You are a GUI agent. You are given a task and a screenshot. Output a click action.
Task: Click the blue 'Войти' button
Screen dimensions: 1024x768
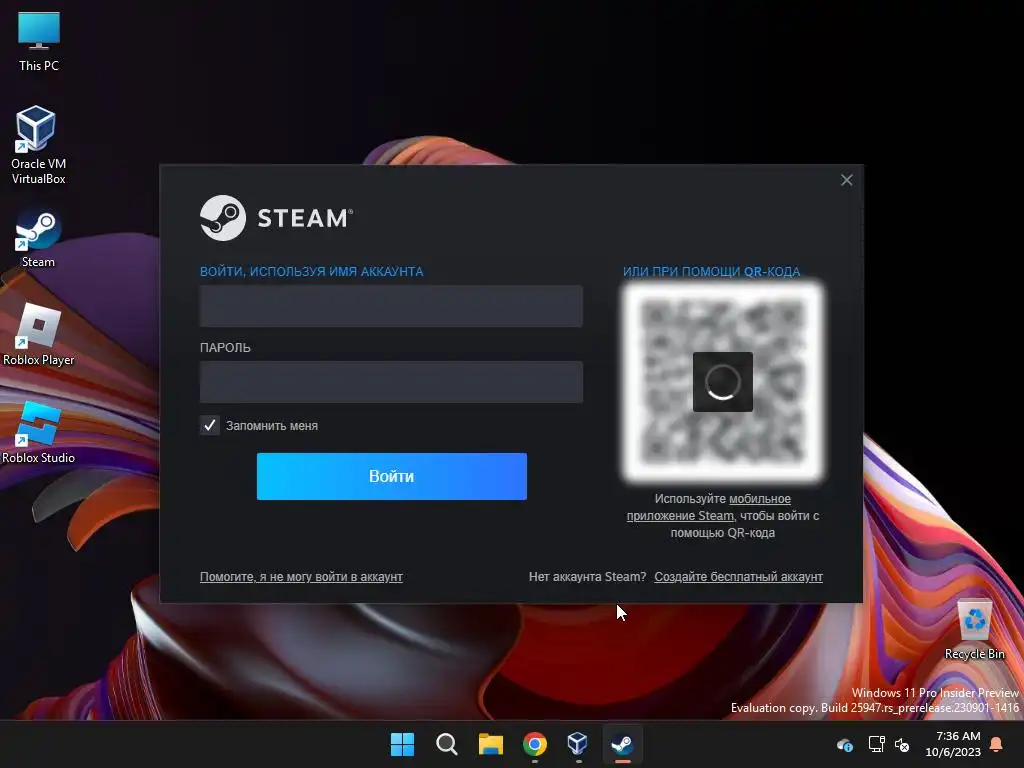[392, 477]
